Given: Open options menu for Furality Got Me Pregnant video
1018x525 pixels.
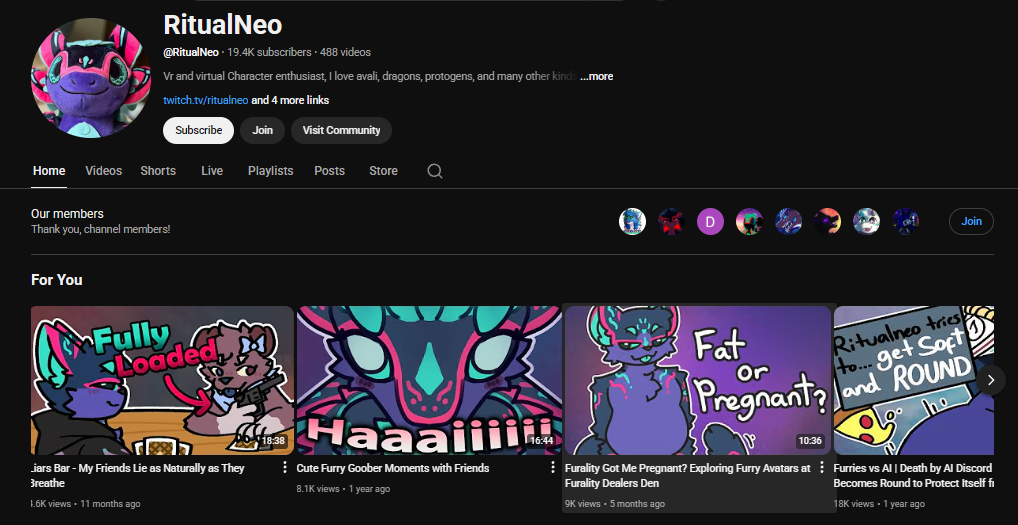Looking at the screenshot, I should pos(822,468).
